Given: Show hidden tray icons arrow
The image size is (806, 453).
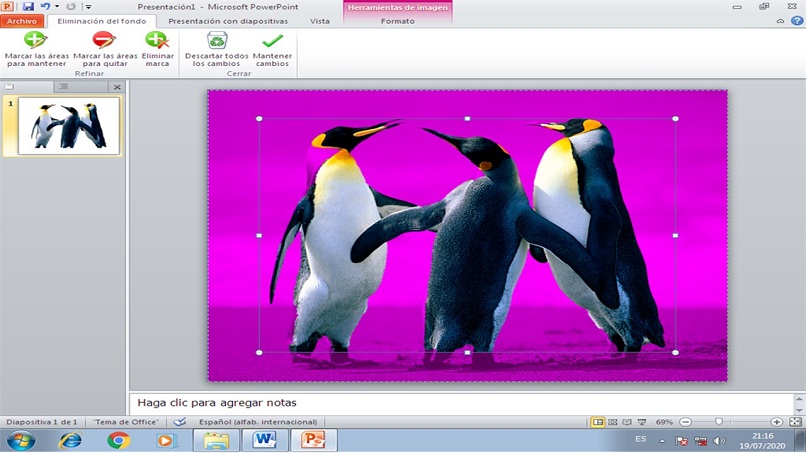Looking at the screenshot, I should point(662,441).
